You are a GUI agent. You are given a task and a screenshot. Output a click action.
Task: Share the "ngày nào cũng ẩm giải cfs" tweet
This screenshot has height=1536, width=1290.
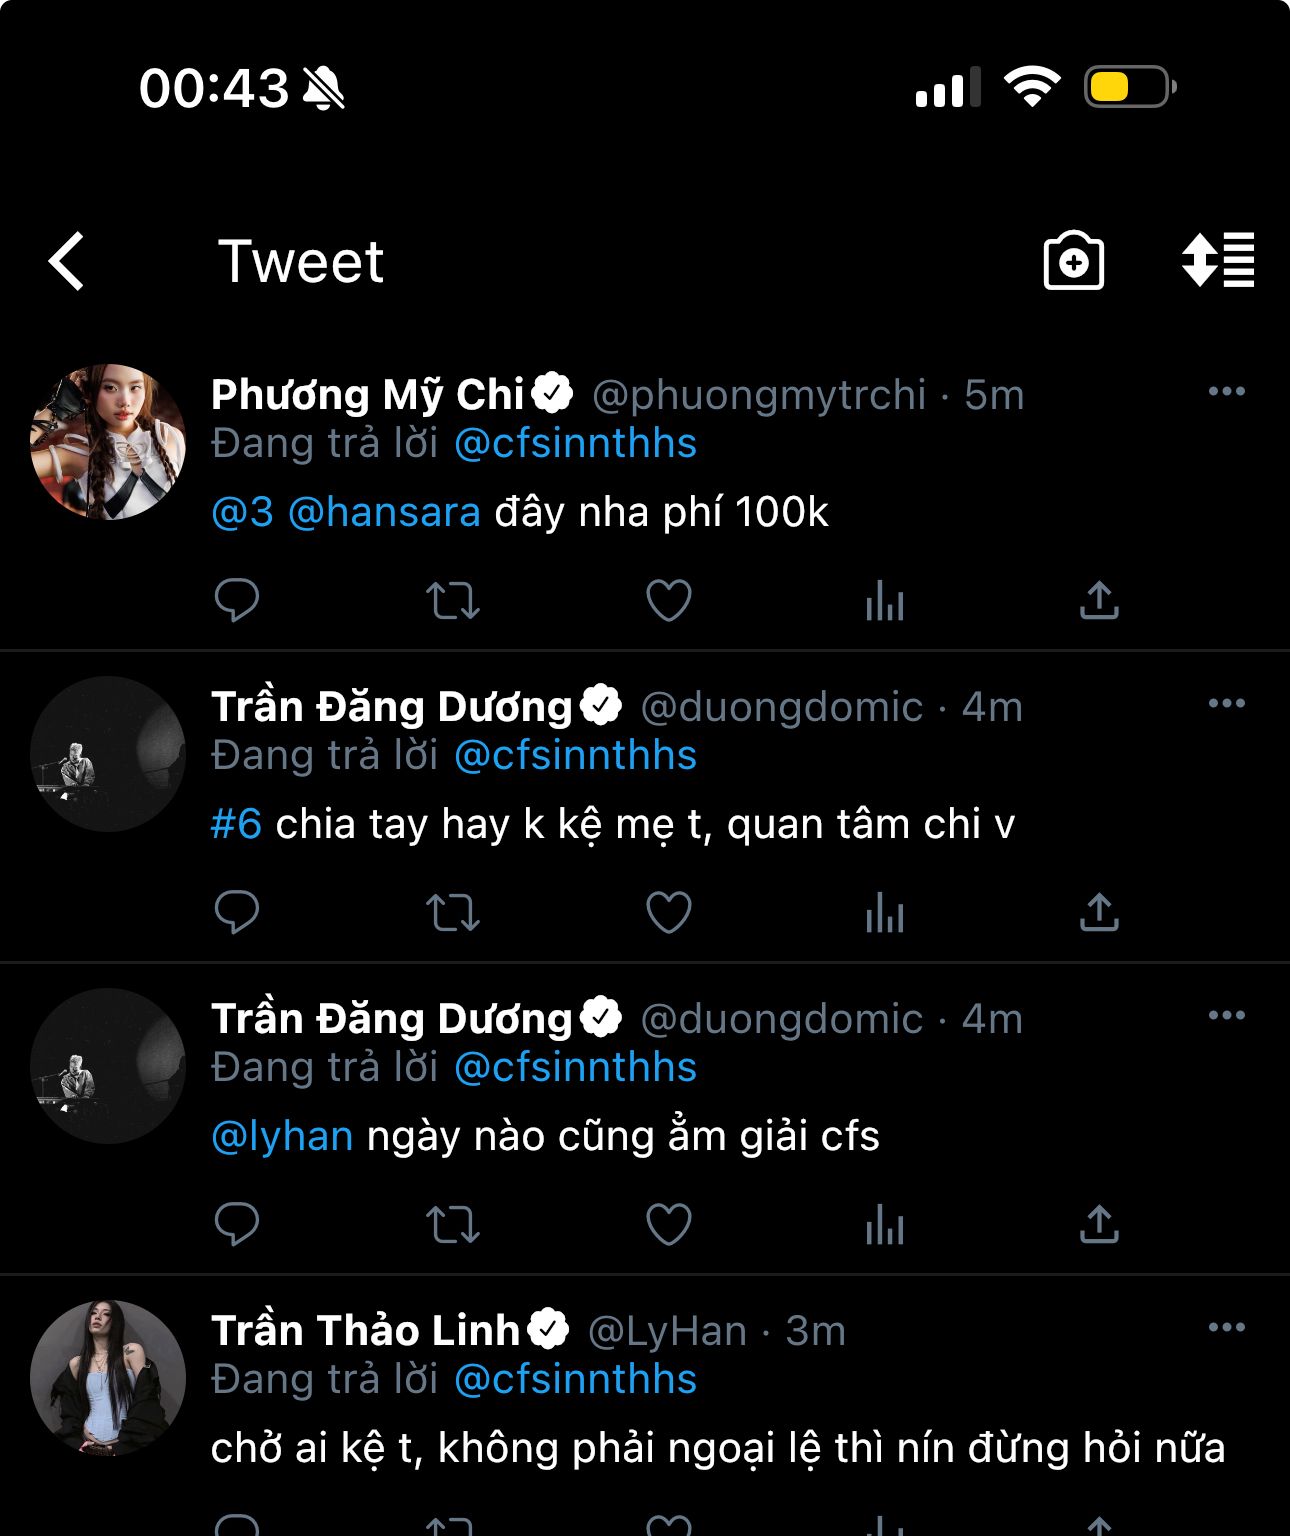tap(1099, 1225)
